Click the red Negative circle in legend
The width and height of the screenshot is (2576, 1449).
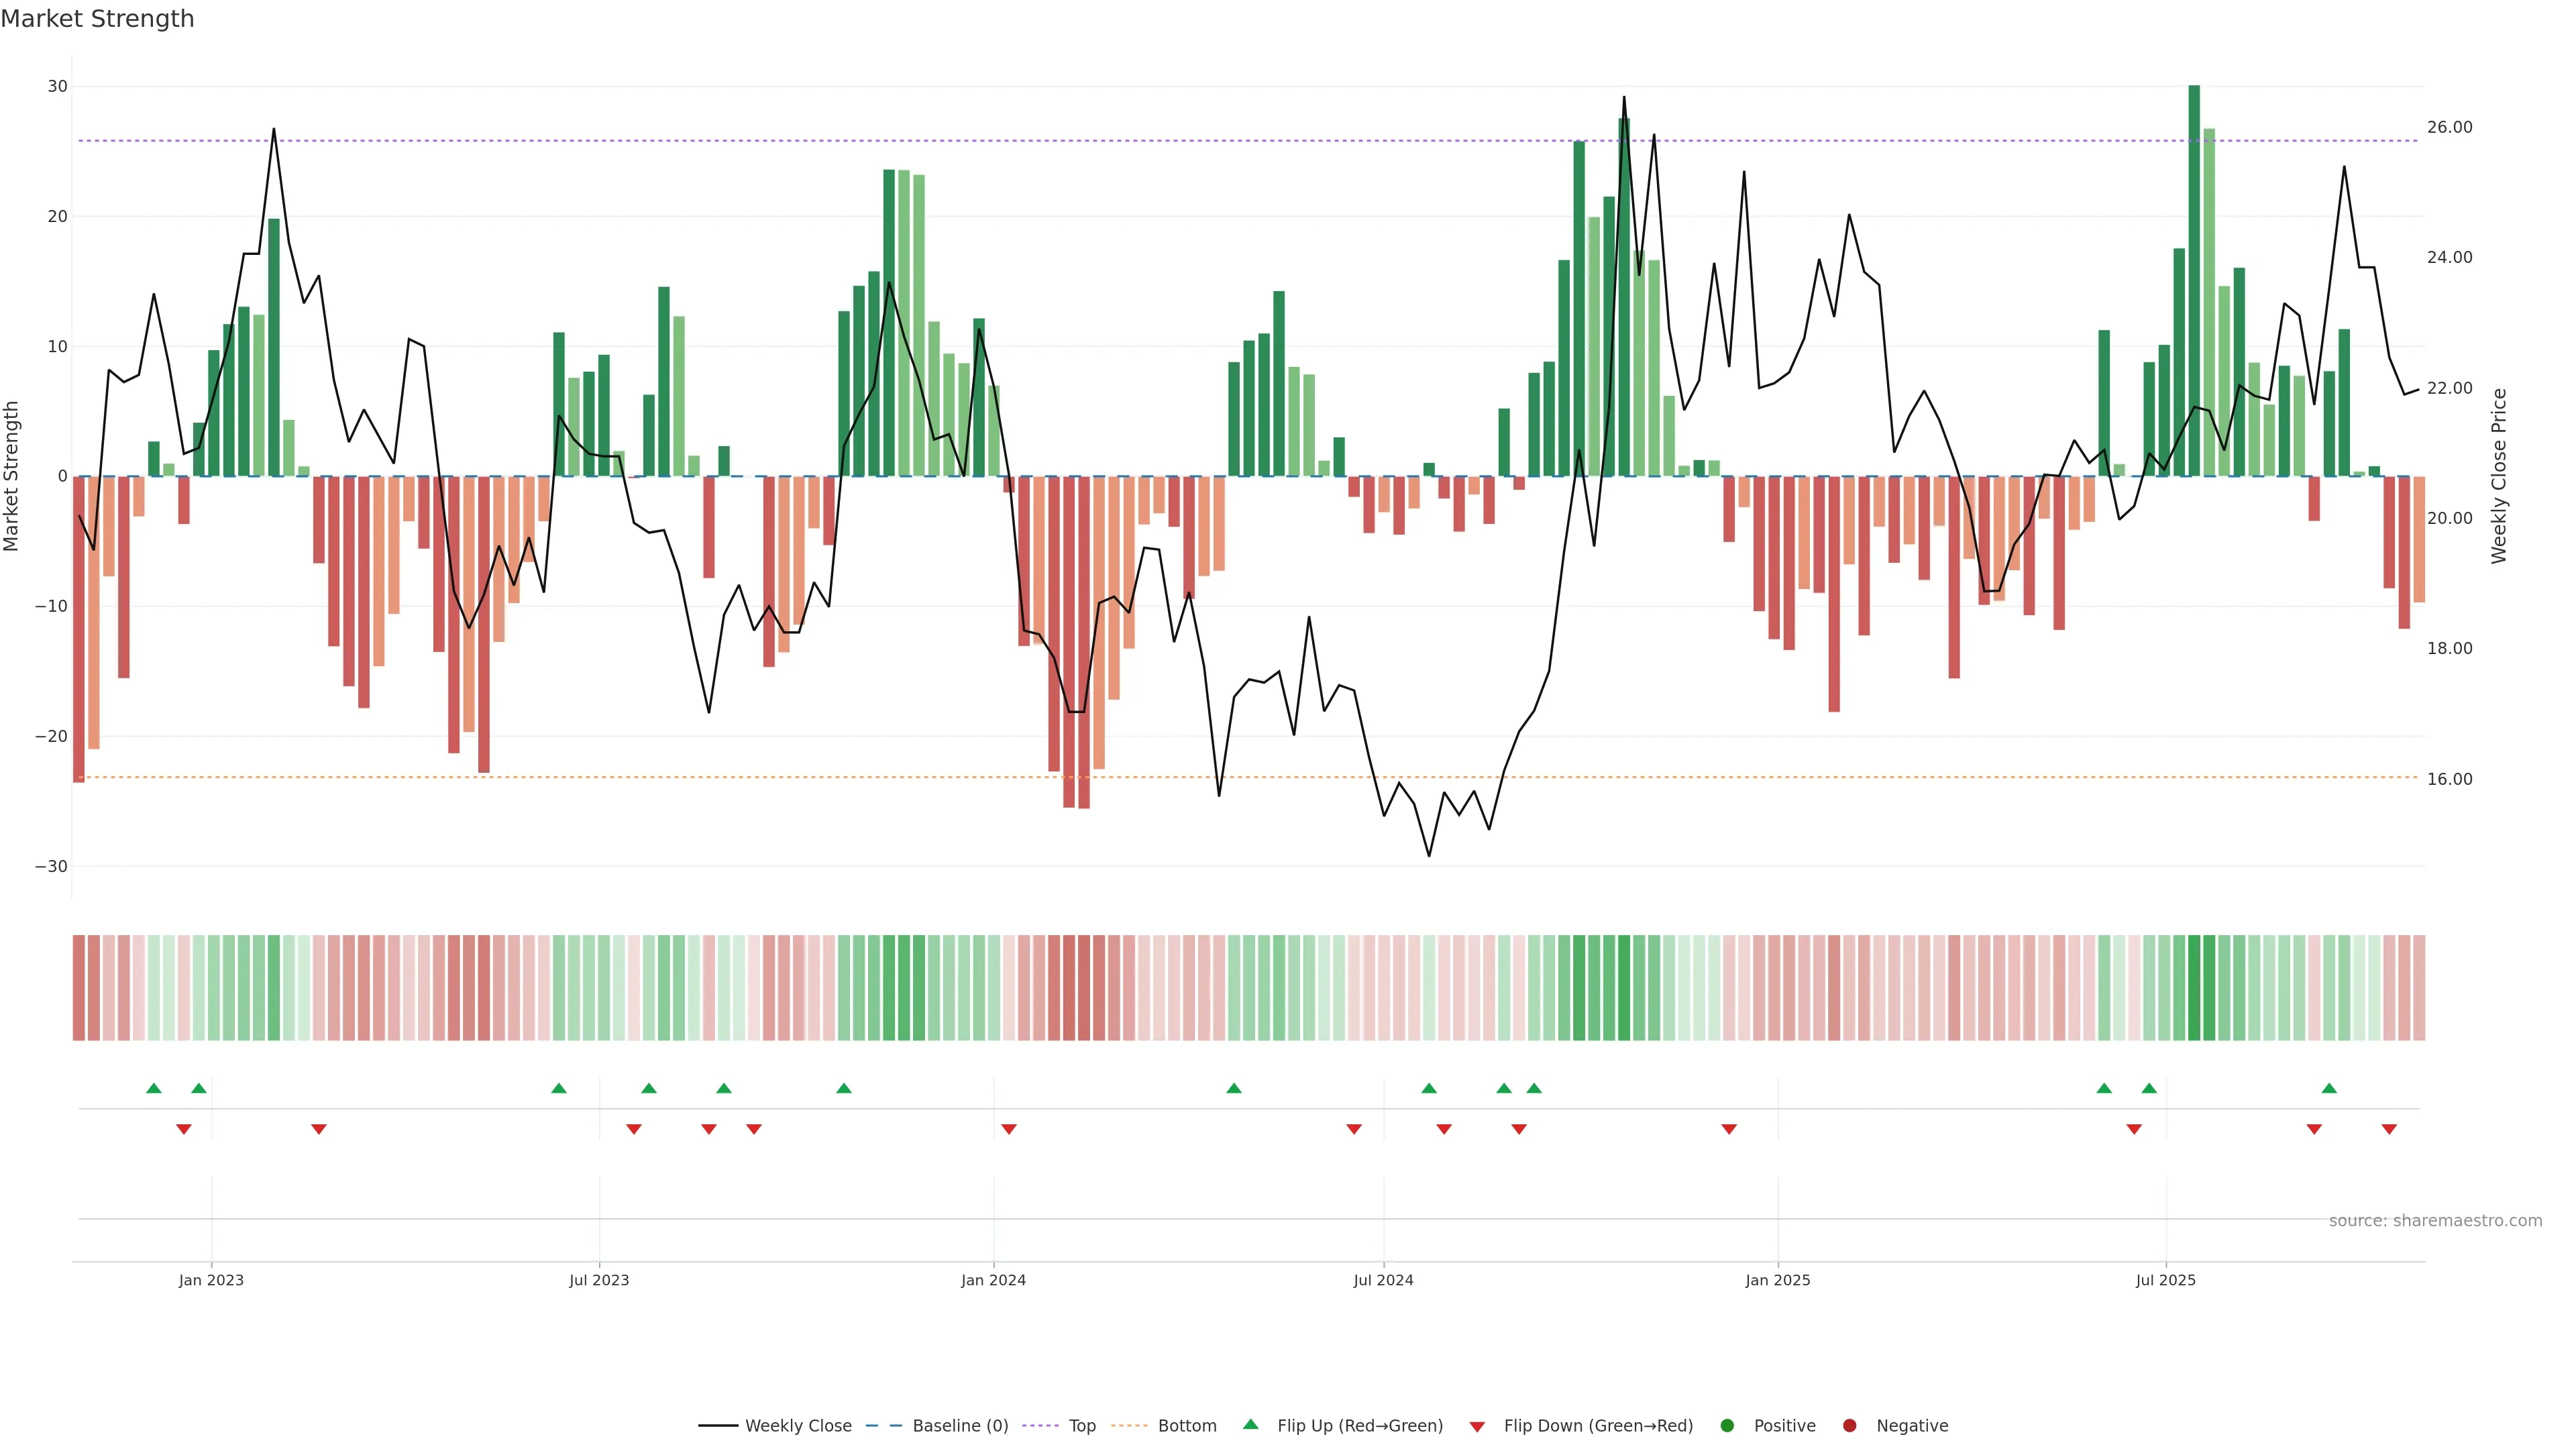point(1849,1425)
